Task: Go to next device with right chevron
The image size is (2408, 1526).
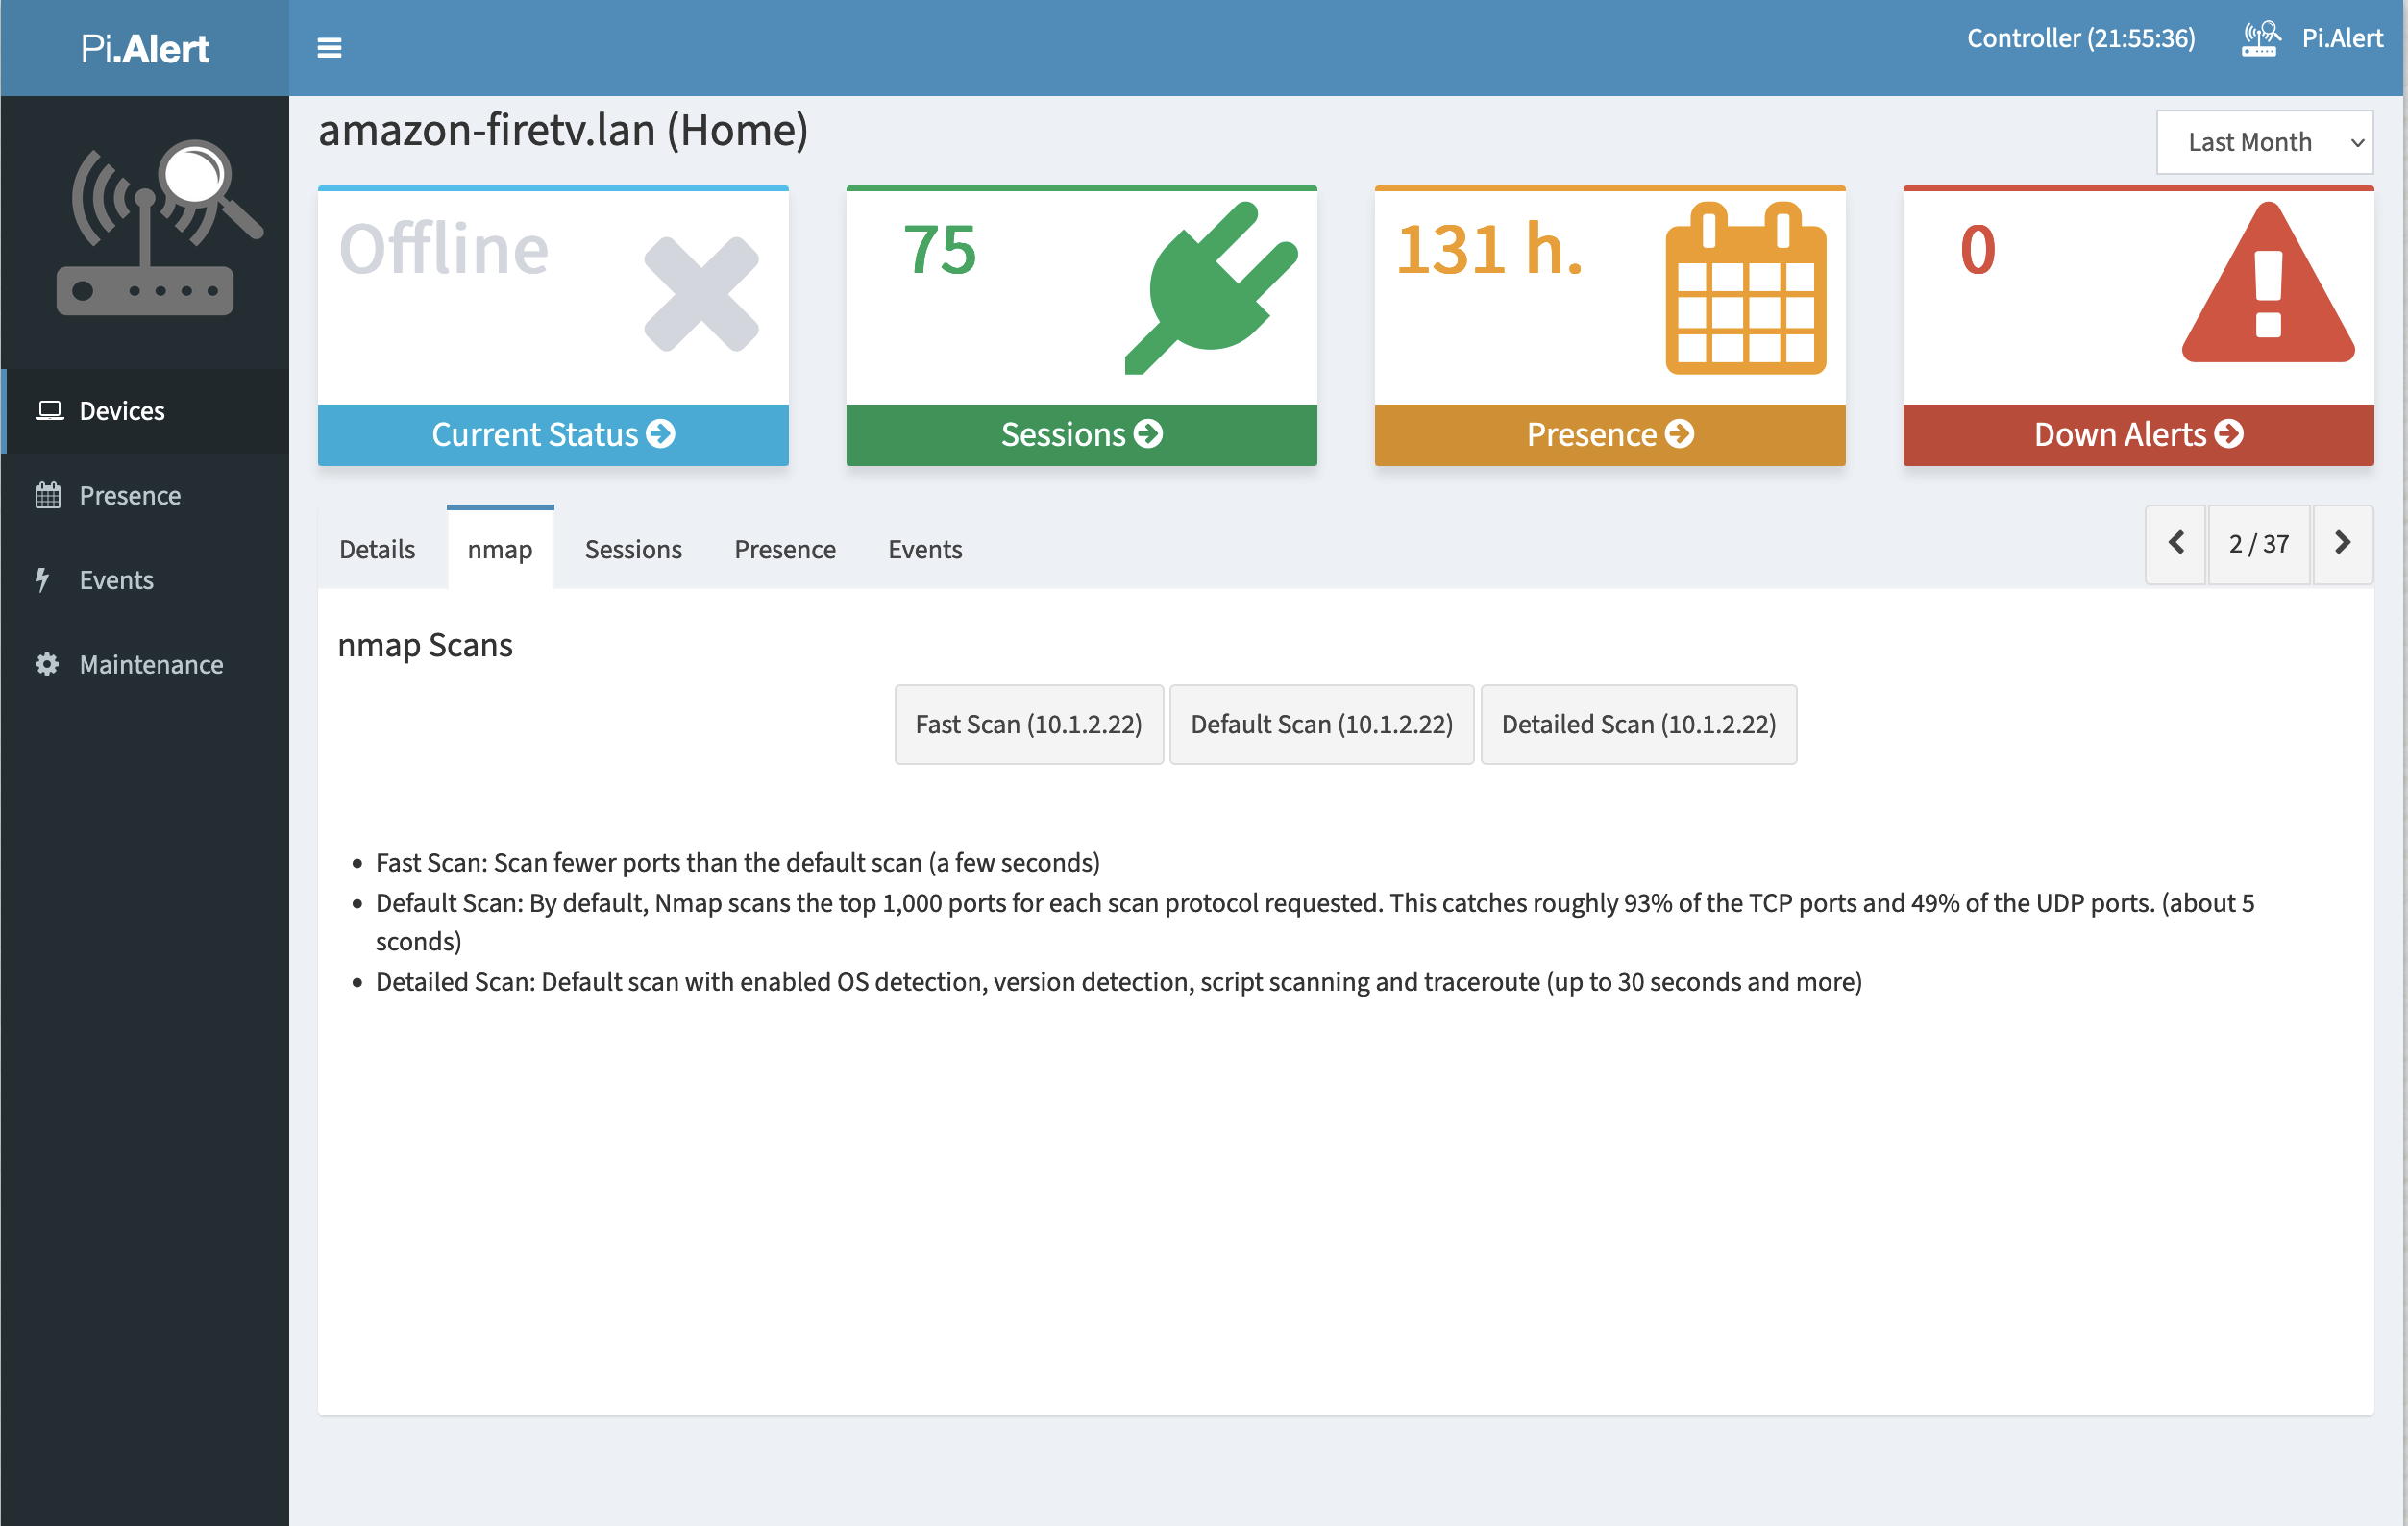Action: (x=2341, y=544)
